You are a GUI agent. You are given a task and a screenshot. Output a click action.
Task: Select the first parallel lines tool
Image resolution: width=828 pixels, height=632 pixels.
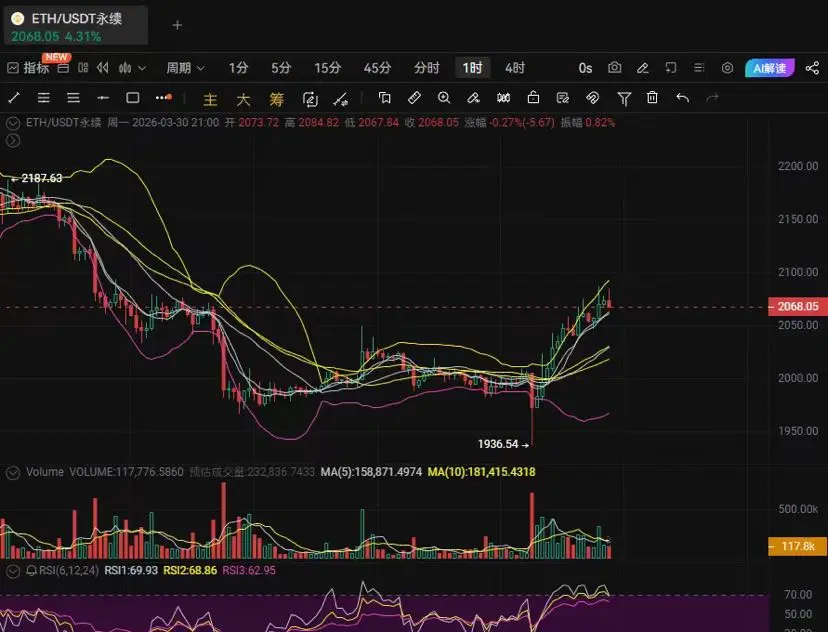[44, 98]
